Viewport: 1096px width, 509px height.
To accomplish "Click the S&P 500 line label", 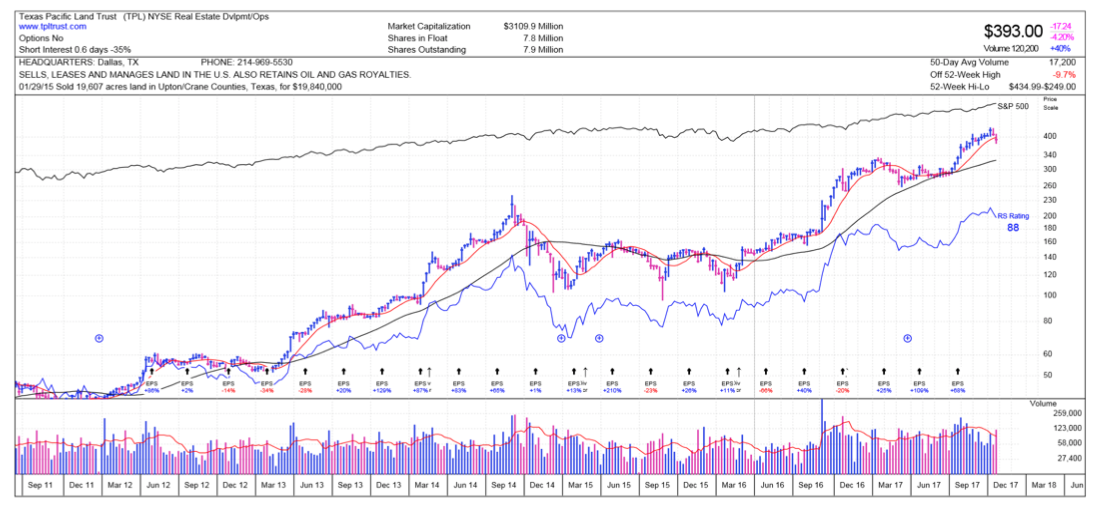I will point(1012,107).
